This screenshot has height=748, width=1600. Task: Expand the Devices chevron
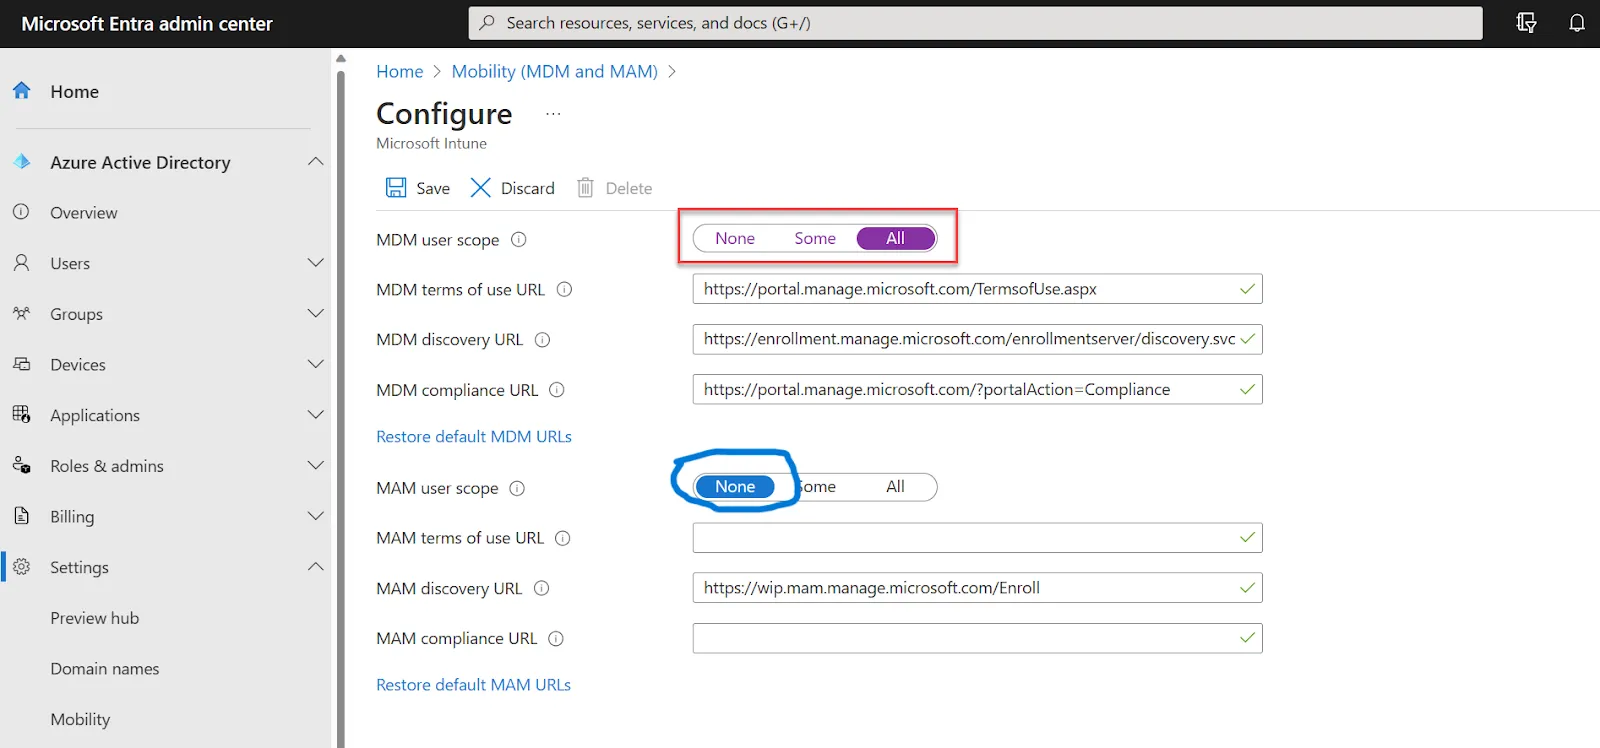[x=316, y=364]
